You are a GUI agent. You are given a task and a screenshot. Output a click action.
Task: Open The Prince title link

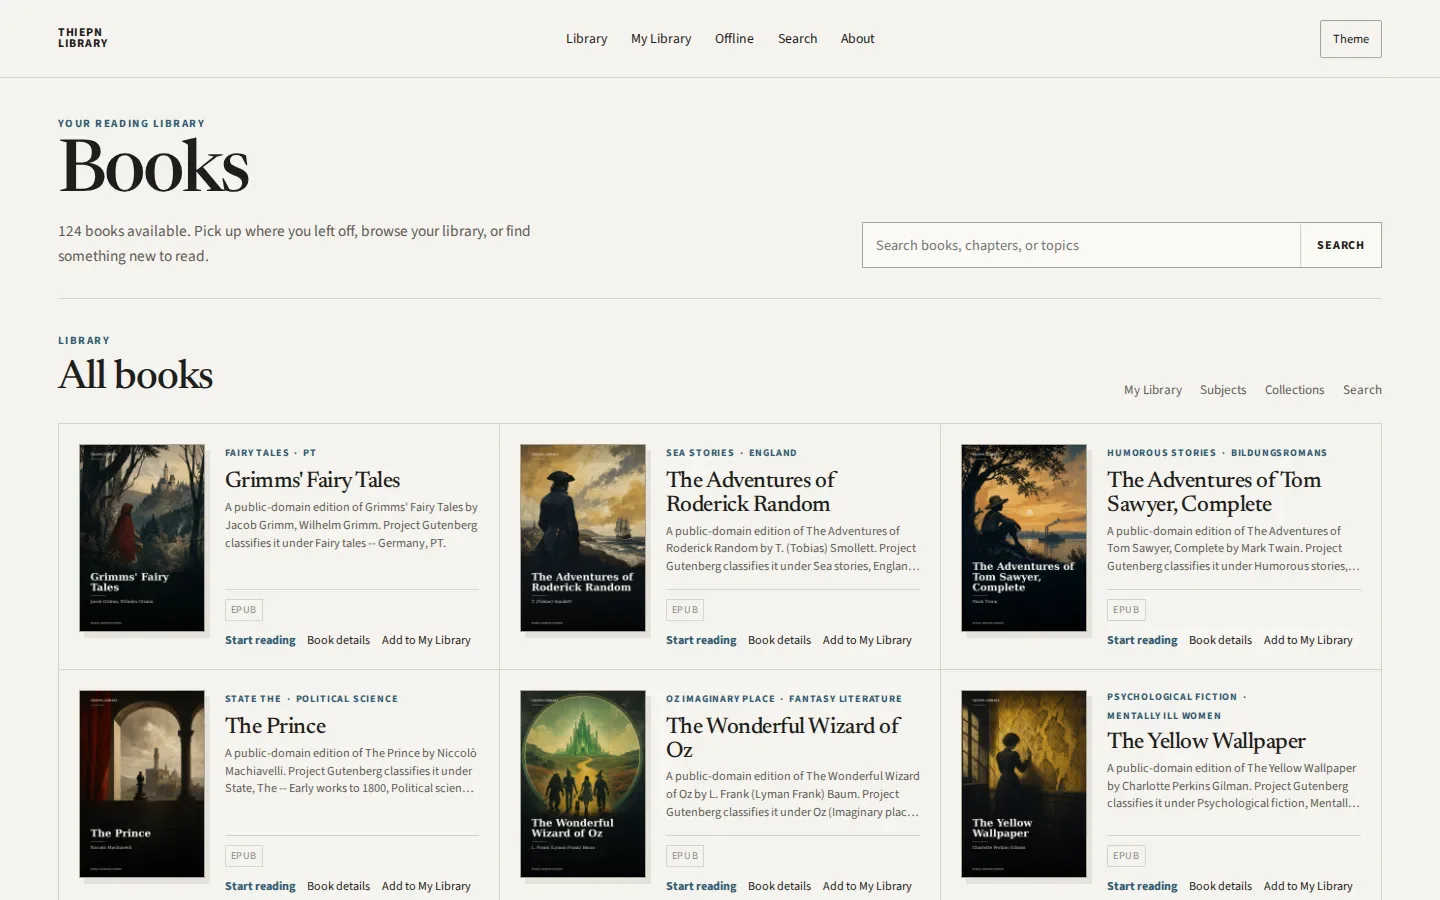(275, 726)
